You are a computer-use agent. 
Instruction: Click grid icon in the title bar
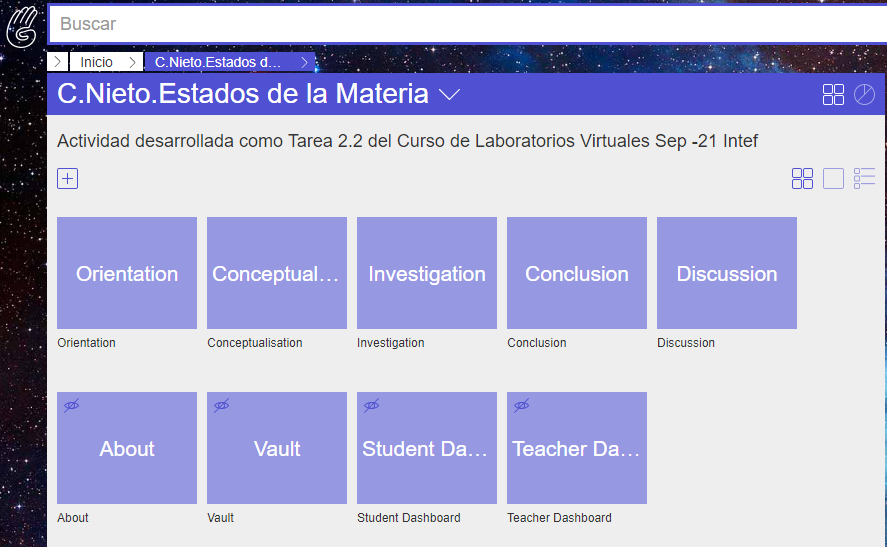click(x=833, y=94)
